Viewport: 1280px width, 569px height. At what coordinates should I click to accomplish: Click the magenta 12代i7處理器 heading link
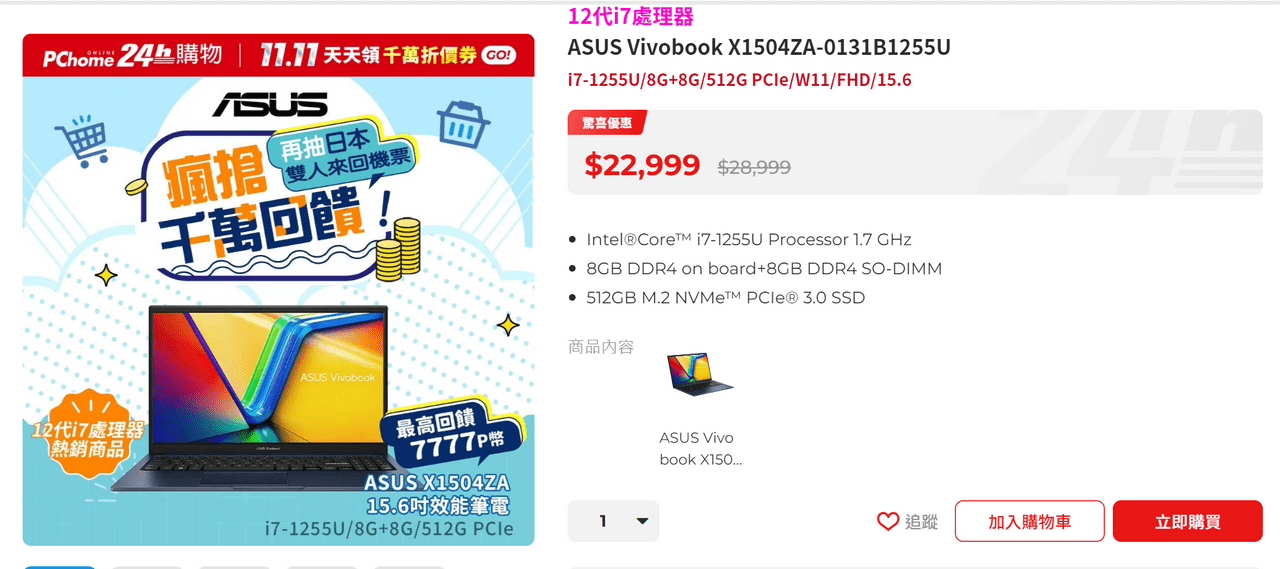(630, 16)
